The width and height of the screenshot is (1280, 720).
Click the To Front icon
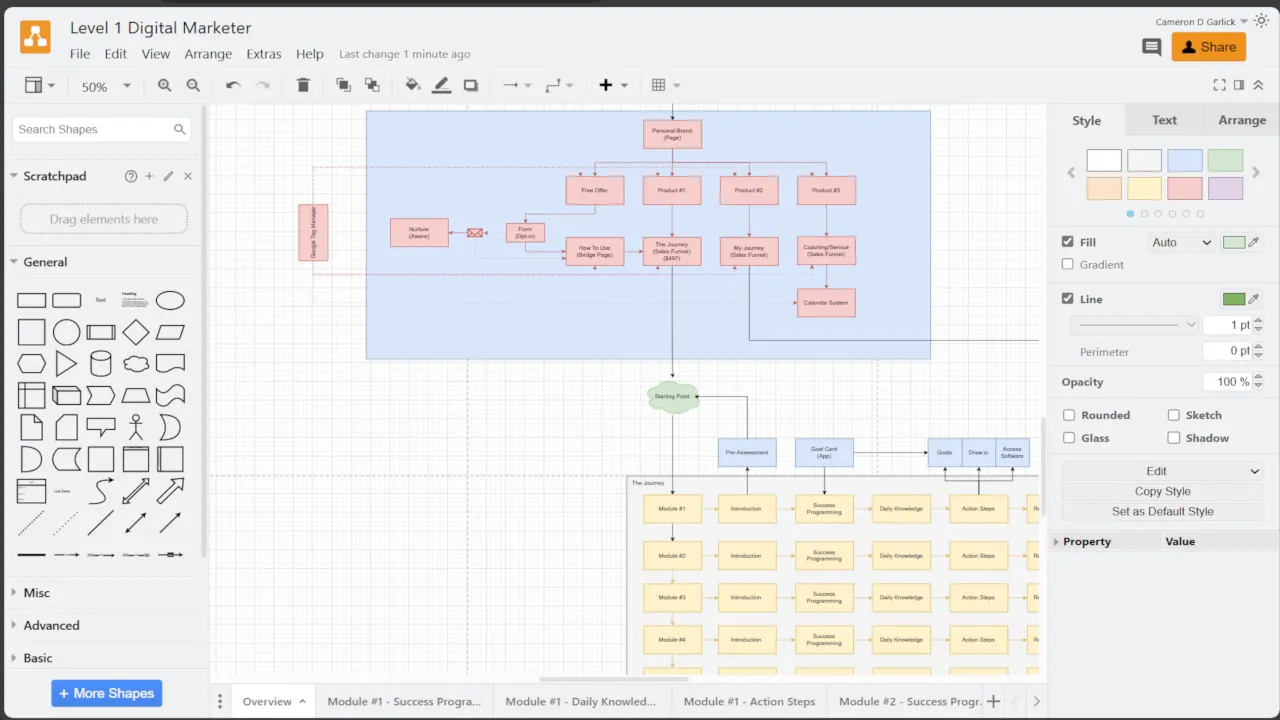pyautogui.click(x=343, y=86)
